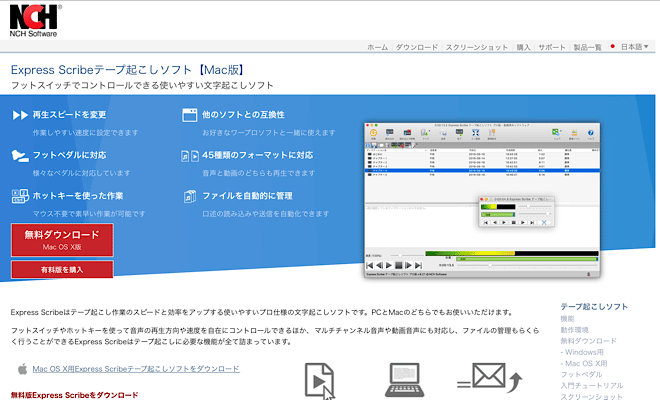The image size is (660, 400).
Task: Open 製品一覧 in the navigation bar
Action: click(x=588, y=47)
